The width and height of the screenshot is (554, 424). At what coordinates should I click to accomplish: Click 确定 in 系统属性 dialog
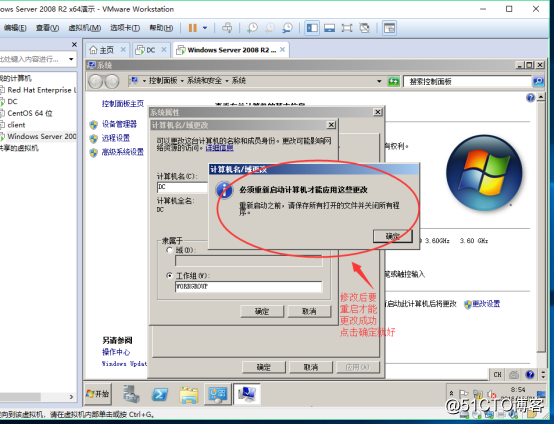pyautogui.click(x=264, y=367)
